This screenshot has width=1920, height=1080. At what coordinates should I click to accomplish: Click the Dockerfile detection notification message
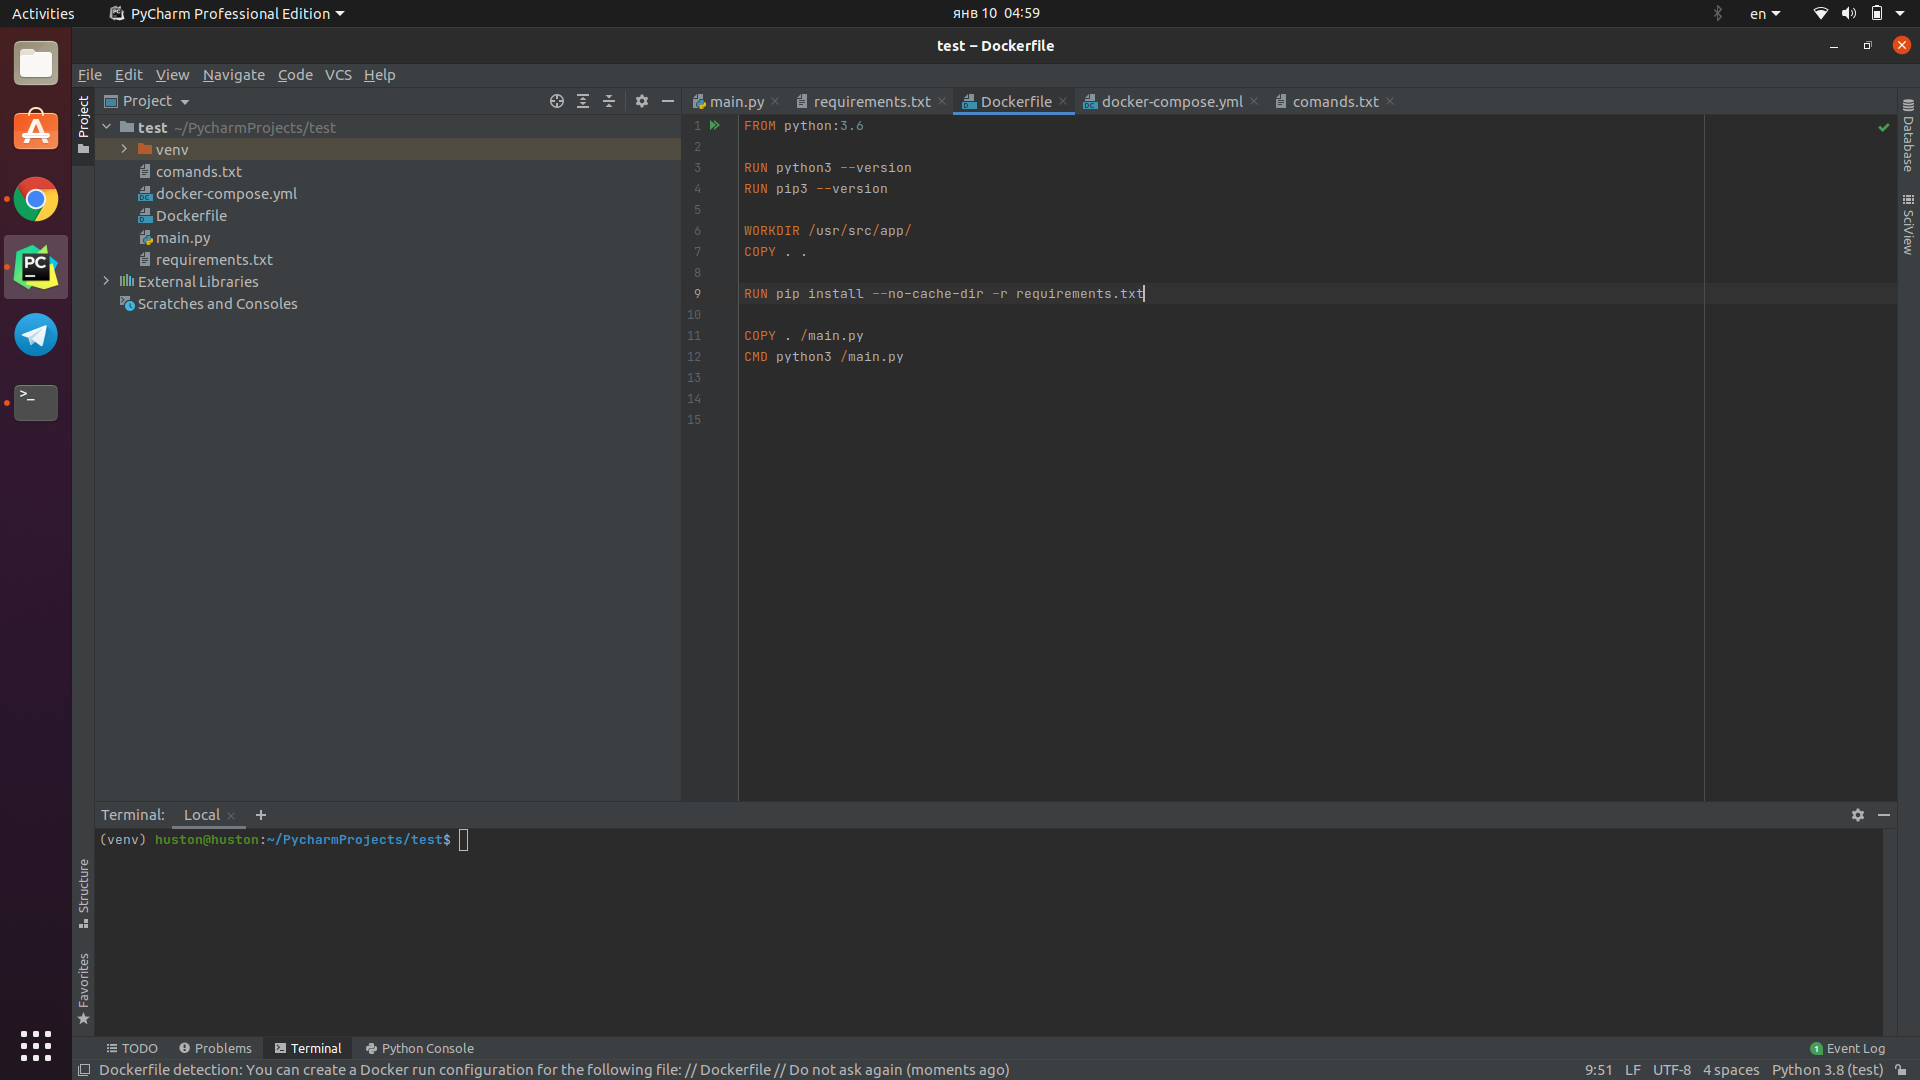554,1070
